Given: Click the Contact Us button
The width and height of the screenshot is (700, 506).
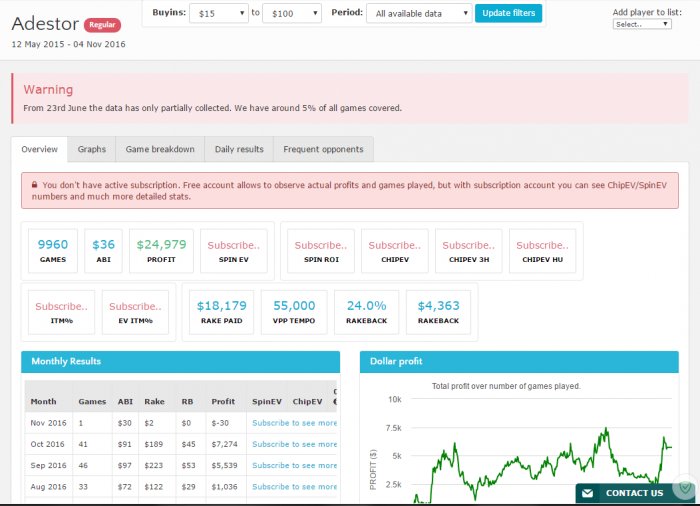Looking at the screenshot, I should pos(634,493).
